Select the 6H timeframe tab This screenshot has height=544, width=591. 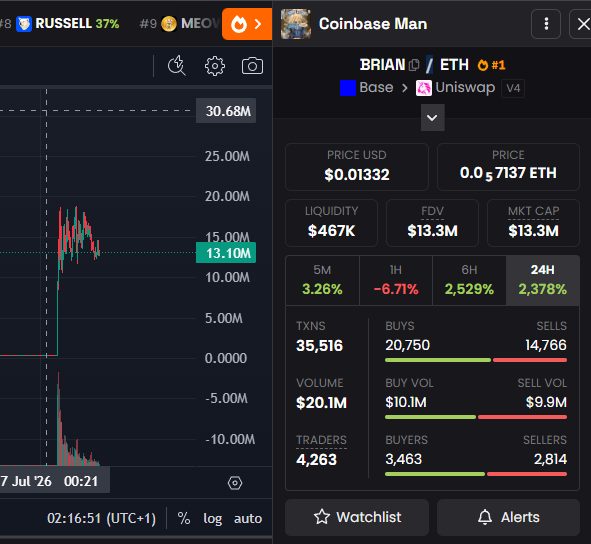pyautogui.click(x=469, y=280)
